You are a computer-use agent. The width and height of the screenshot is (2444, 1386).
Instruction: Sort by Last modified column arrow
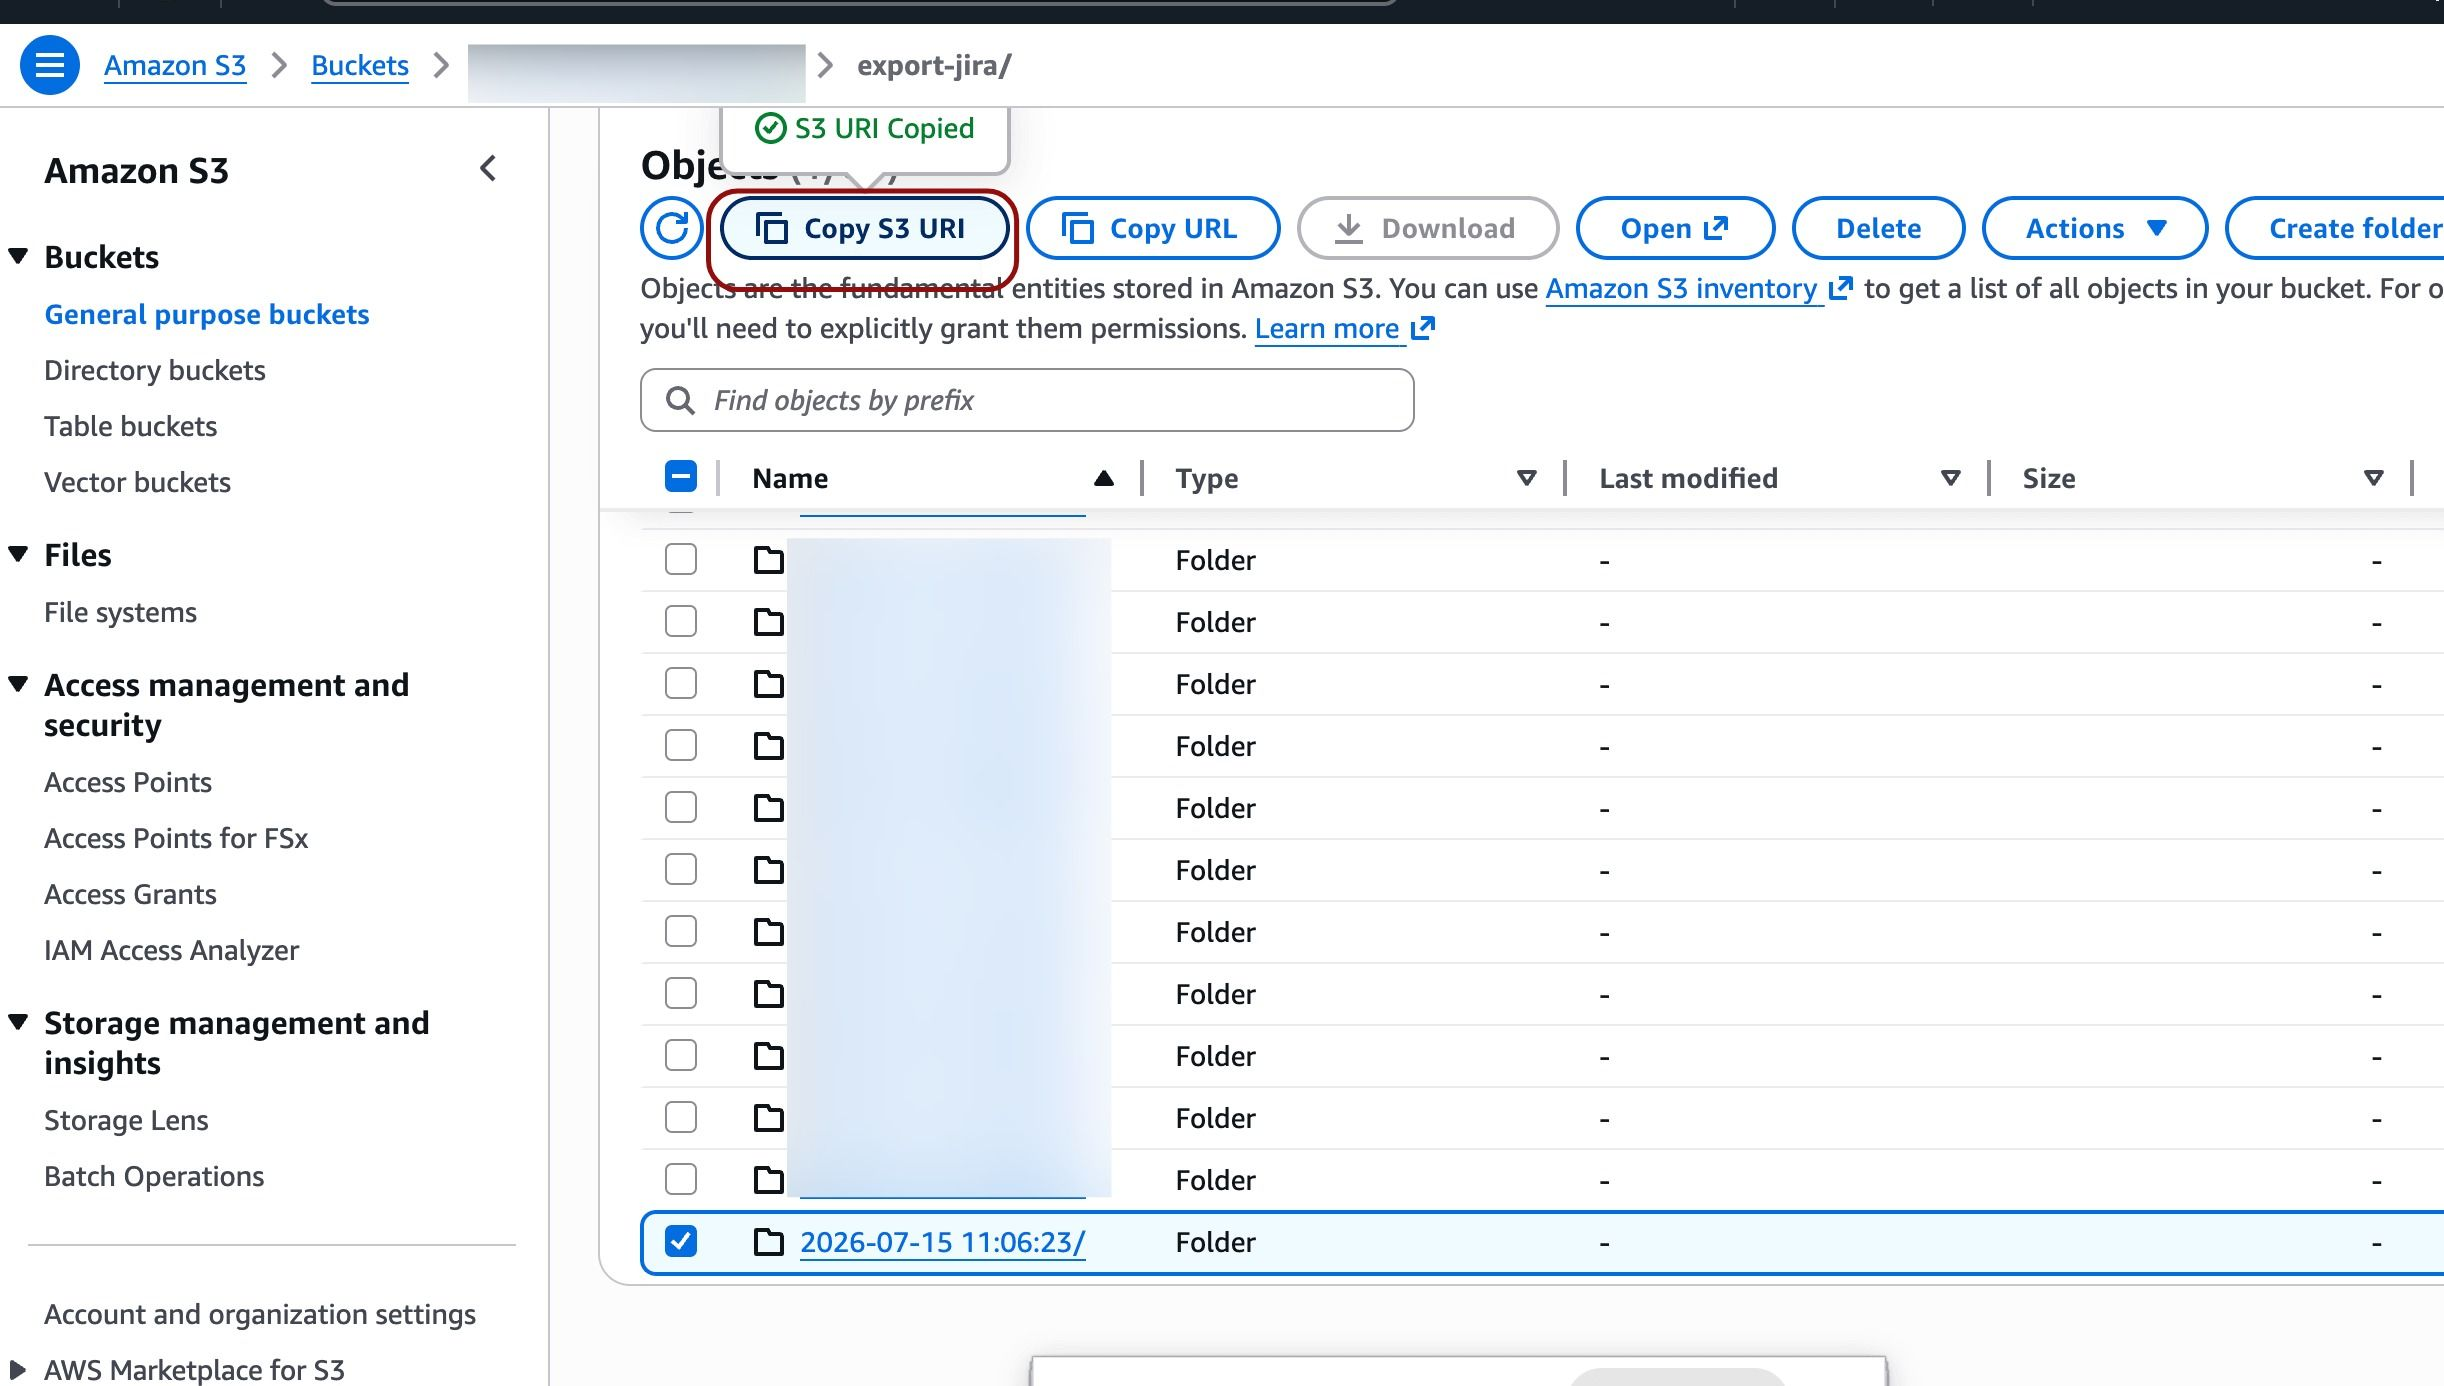tap(1950, 478)
